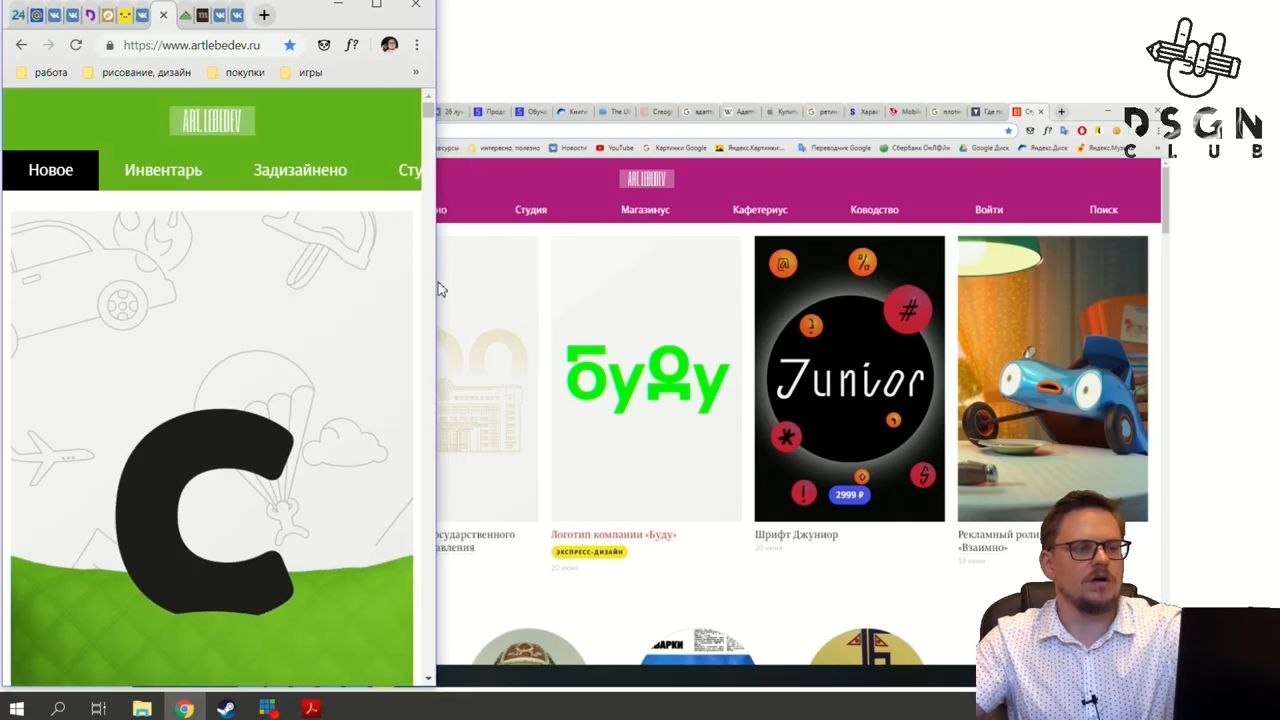Open the 'рисование, дизайн' bookmarks folder
This screenshot has width=1280, height=720.
[137, 72]
